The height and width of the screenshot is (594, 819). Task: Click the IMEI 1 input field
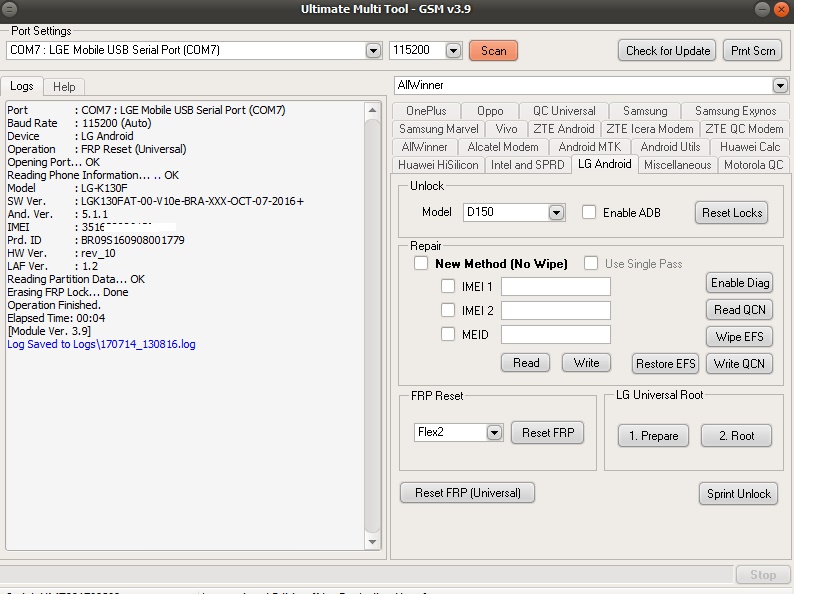(x=556, y=286)
